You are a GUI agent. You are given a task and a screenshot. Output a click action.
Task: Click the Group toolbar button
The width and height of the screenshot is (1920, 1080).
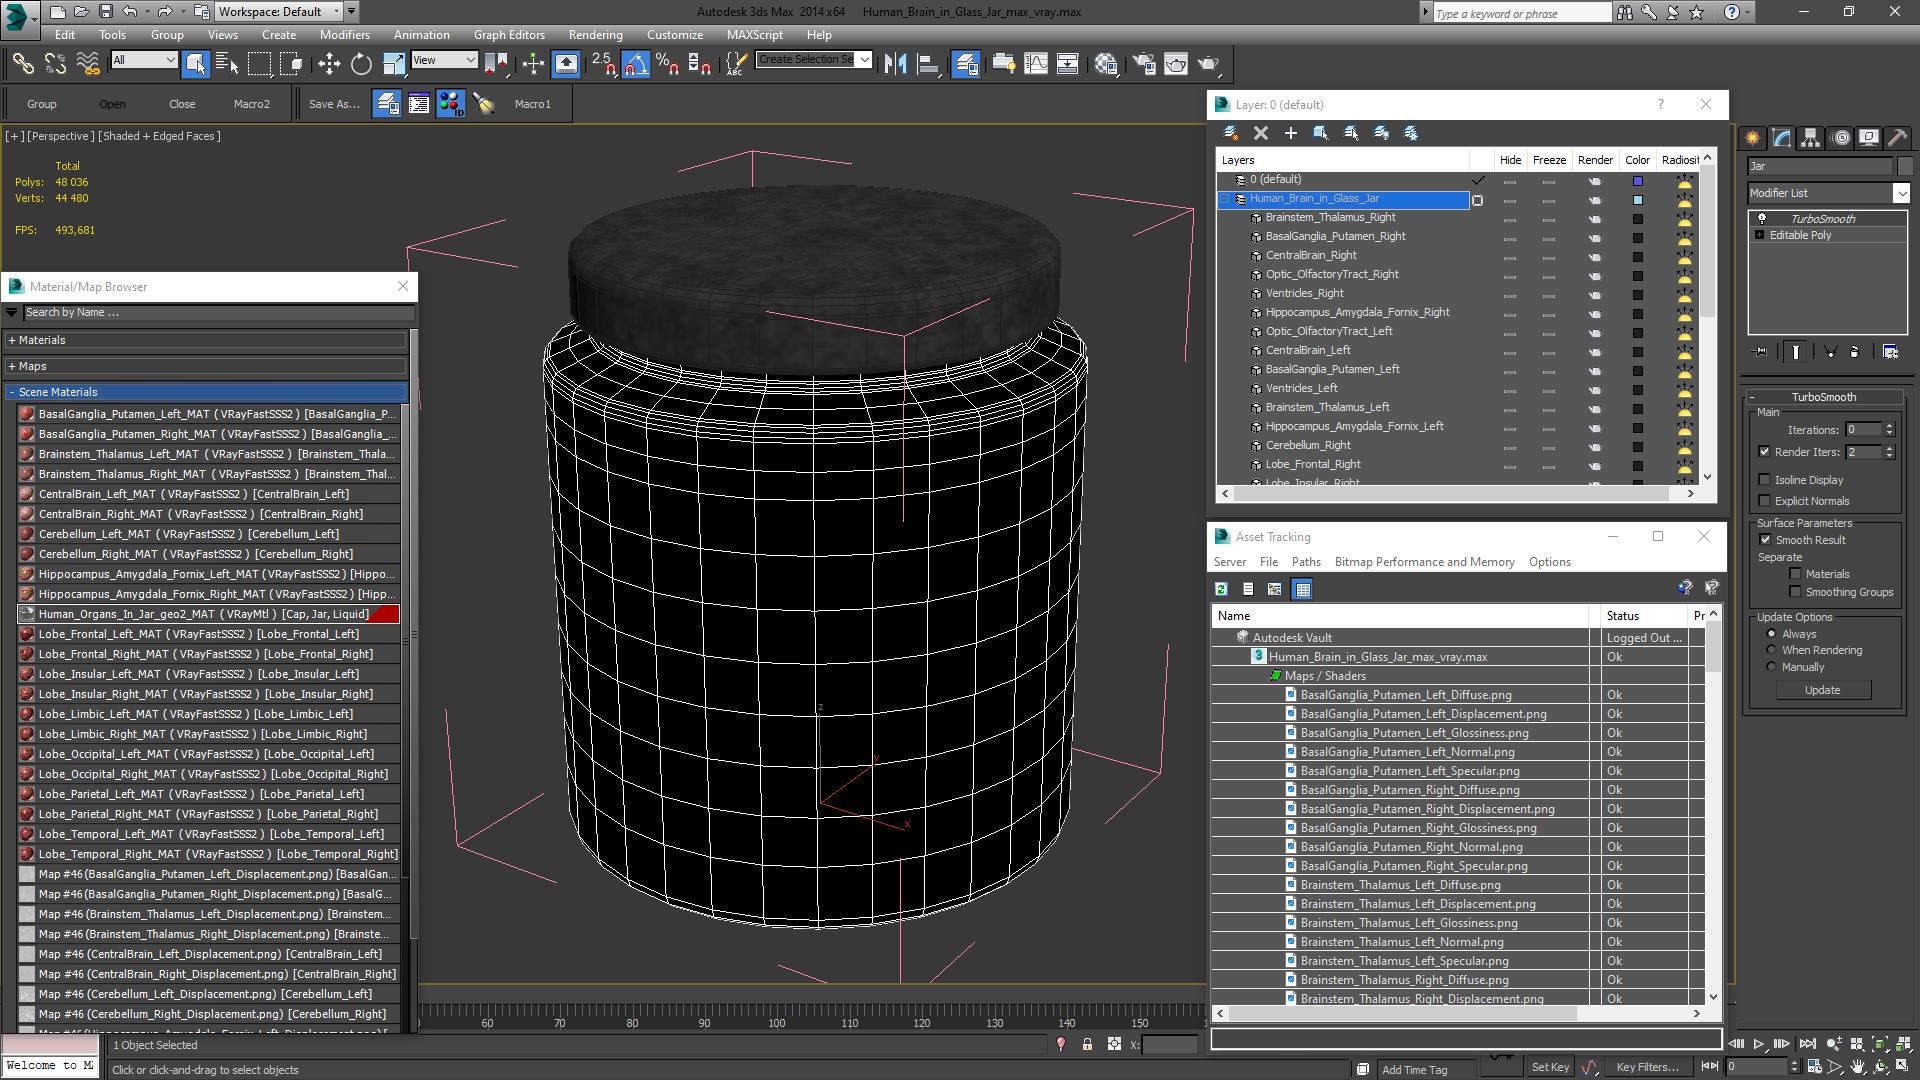click(x=41, y=104)
